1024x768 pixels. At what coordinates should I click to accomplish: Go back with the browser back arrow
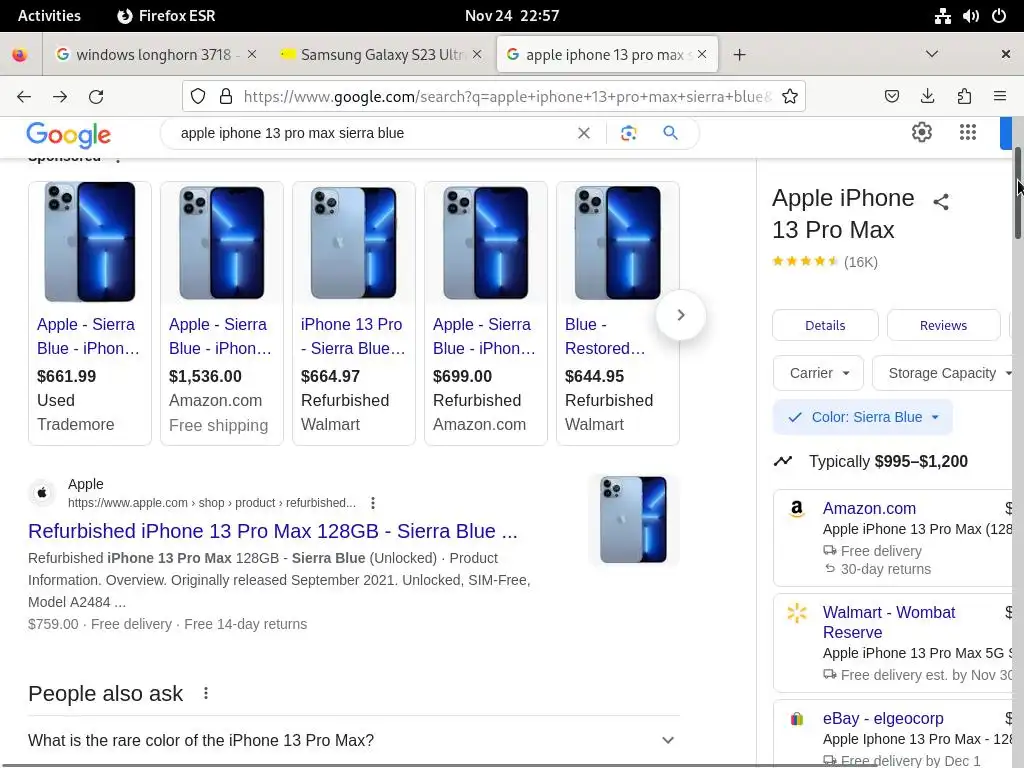tap(24, 97)
